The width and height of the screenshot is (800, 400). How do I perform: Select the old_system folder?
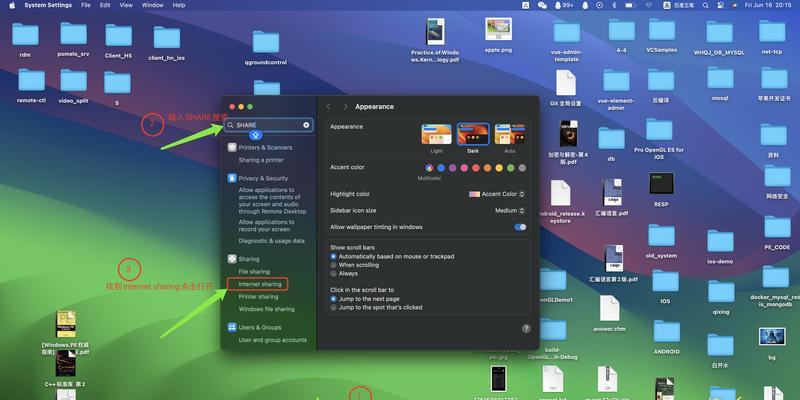(x=661, y=236)
